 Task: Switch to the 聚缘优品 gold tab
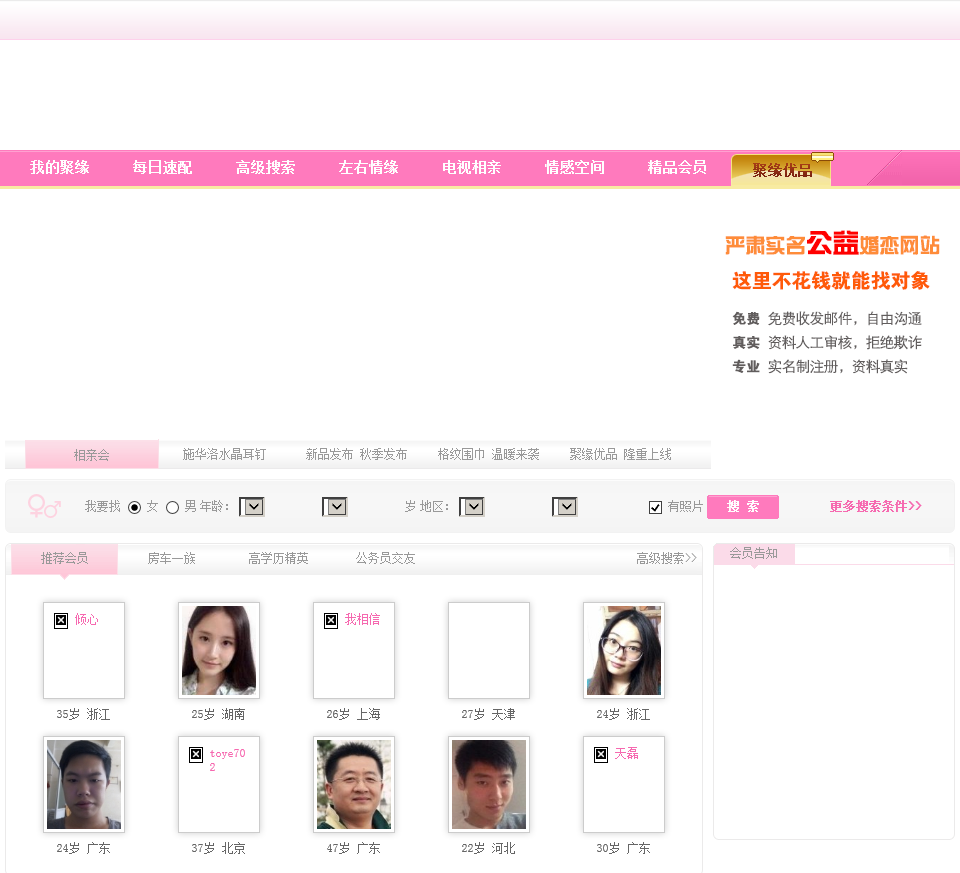[781, 170]
